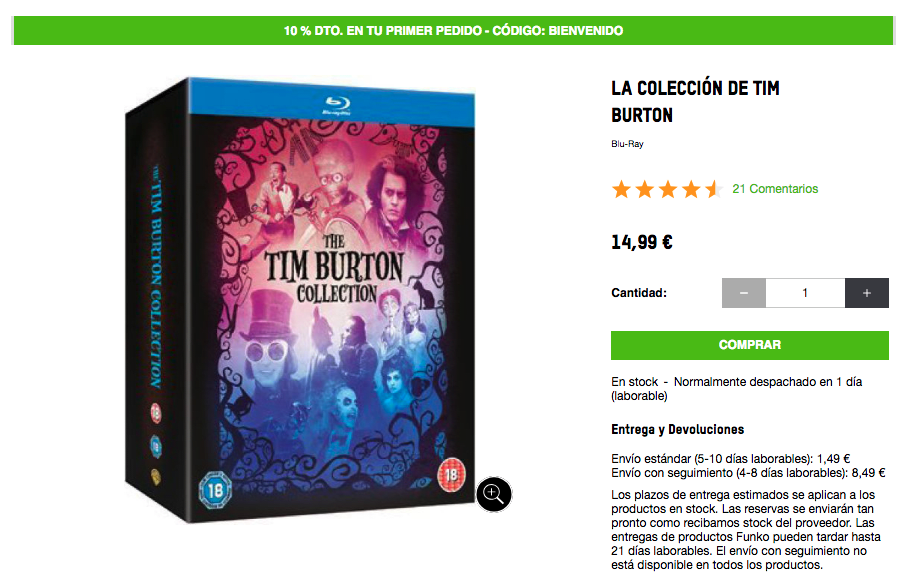Screen dimensions: 898x578
Task: Click the Blu-ray logo on the box top
Action: [336, 105]
